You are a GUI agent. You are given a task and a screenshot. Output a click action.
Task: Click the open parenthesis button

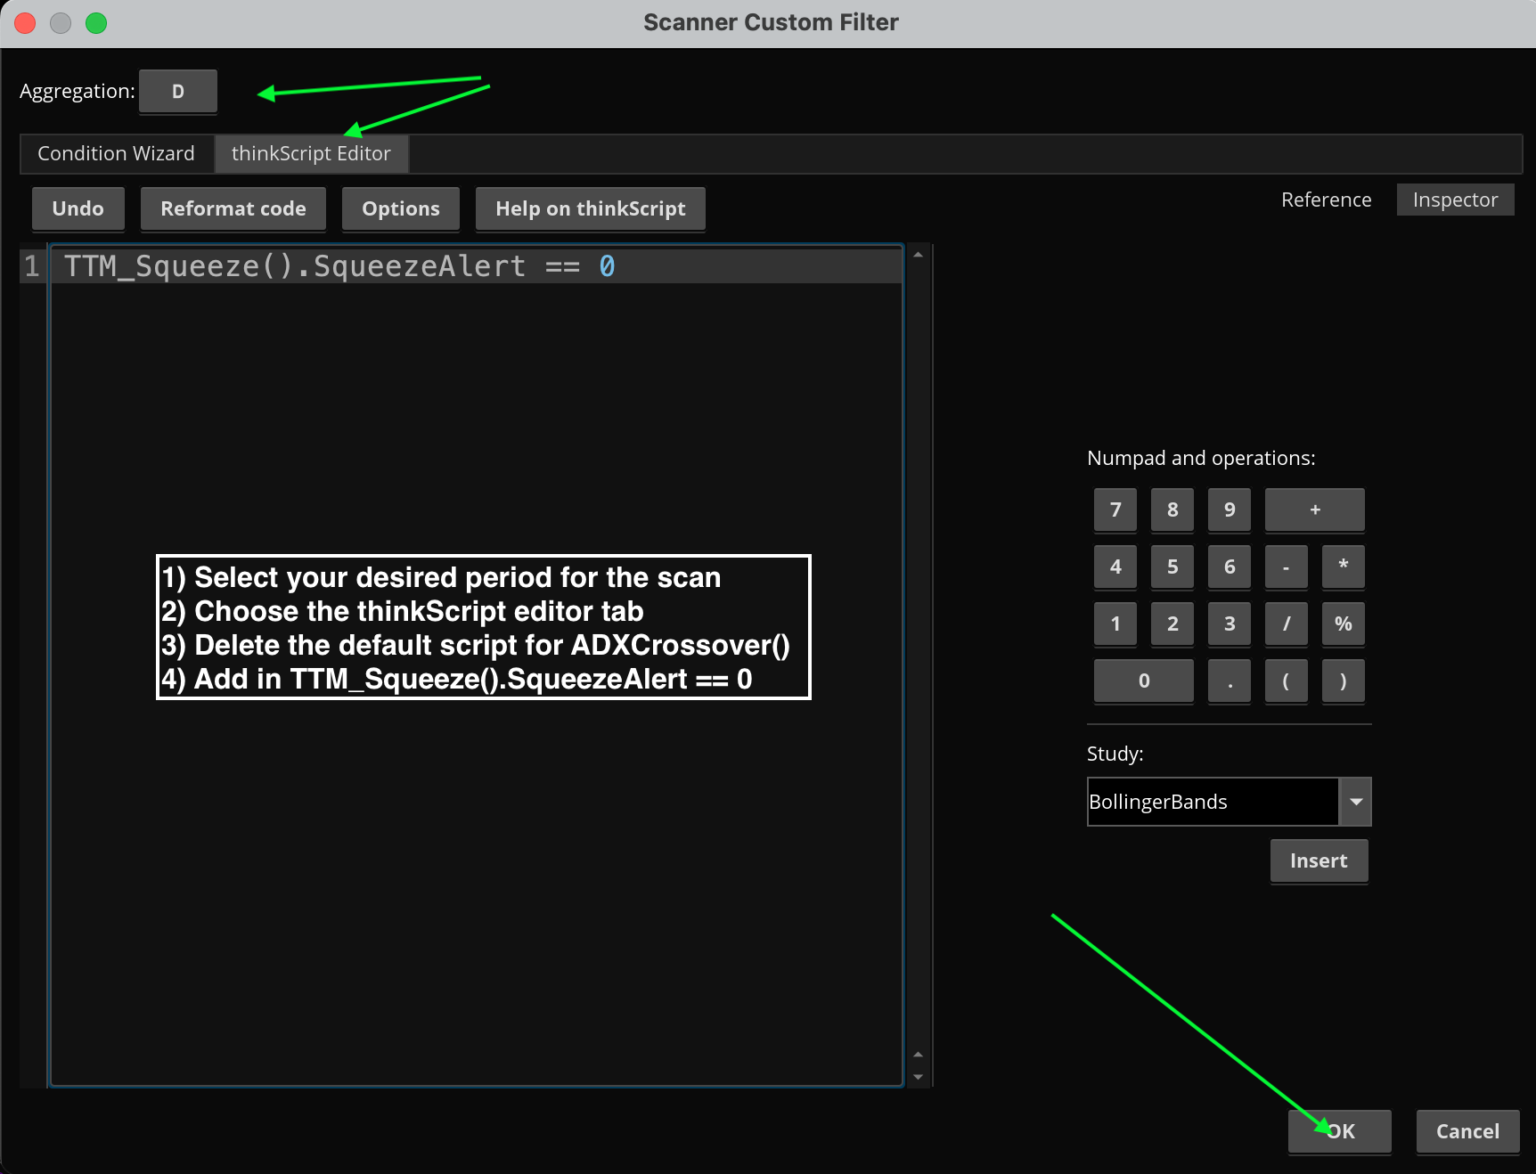[1286, 681]
